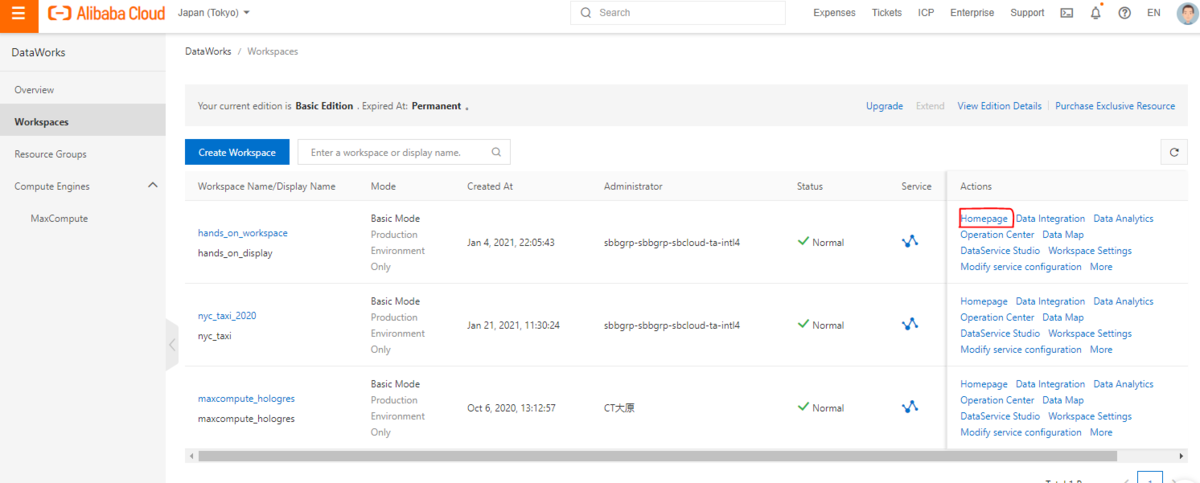The image size is (1200, 483).
Task: Click the top Search input field
Action: point(679,13)
